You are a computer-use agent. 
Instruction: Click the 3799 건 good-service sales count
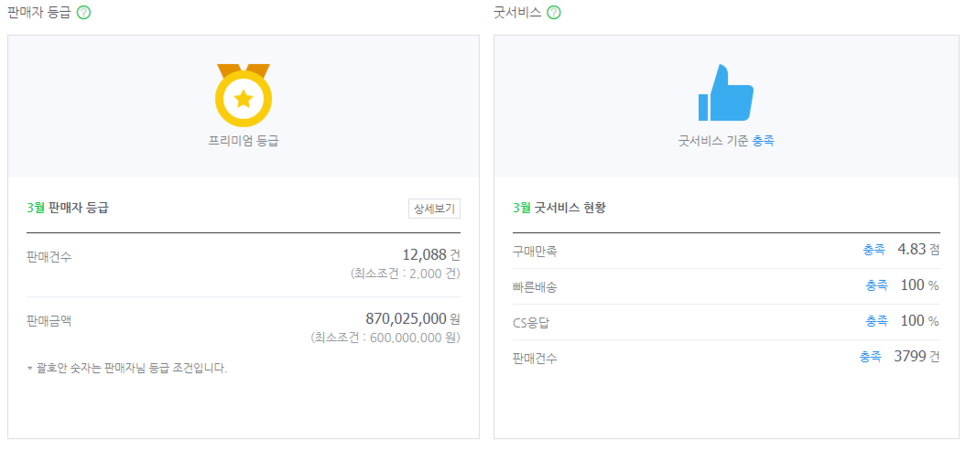coord(917,357)
